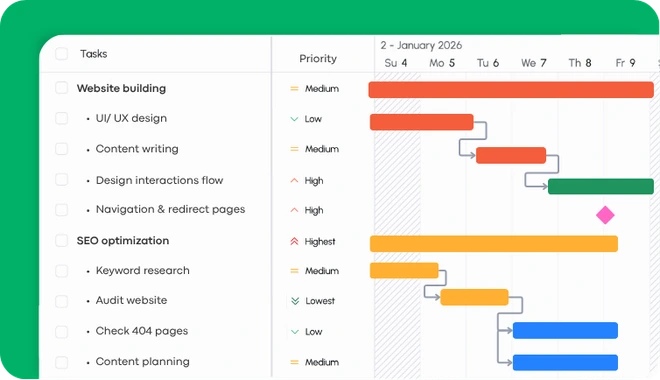Click the Medium priority label for Website building

(x=322, y=89)
